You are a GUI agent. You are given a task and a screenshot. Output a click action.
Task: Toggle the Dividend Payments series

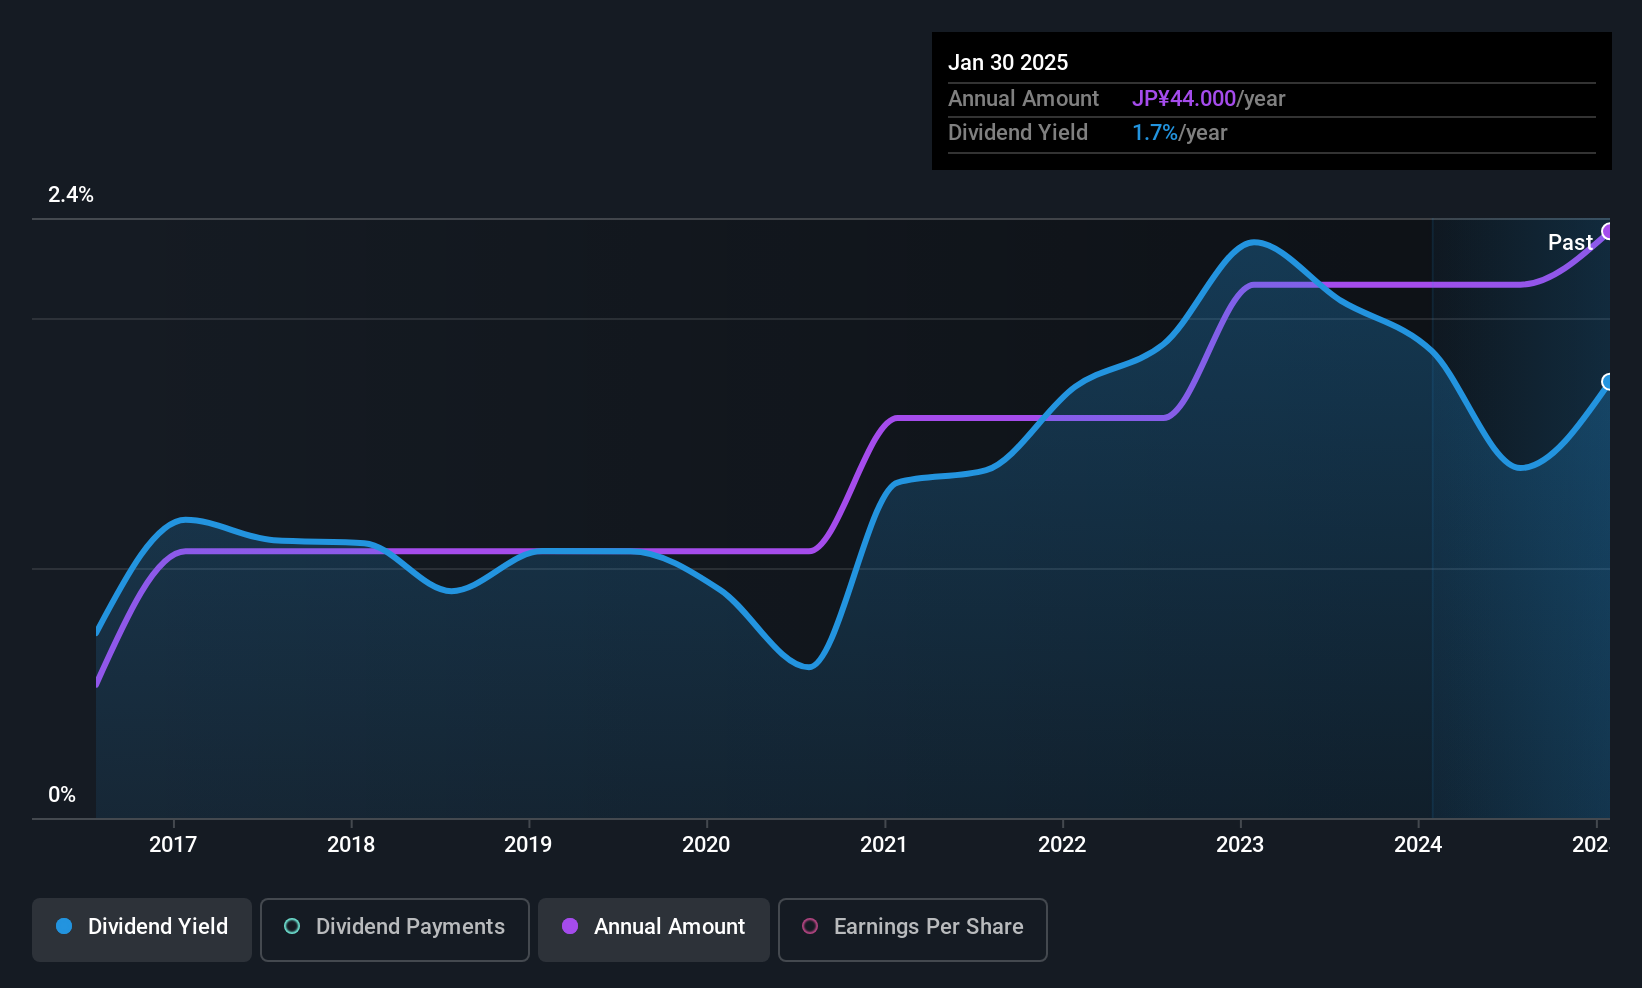(x=395, y=929)
